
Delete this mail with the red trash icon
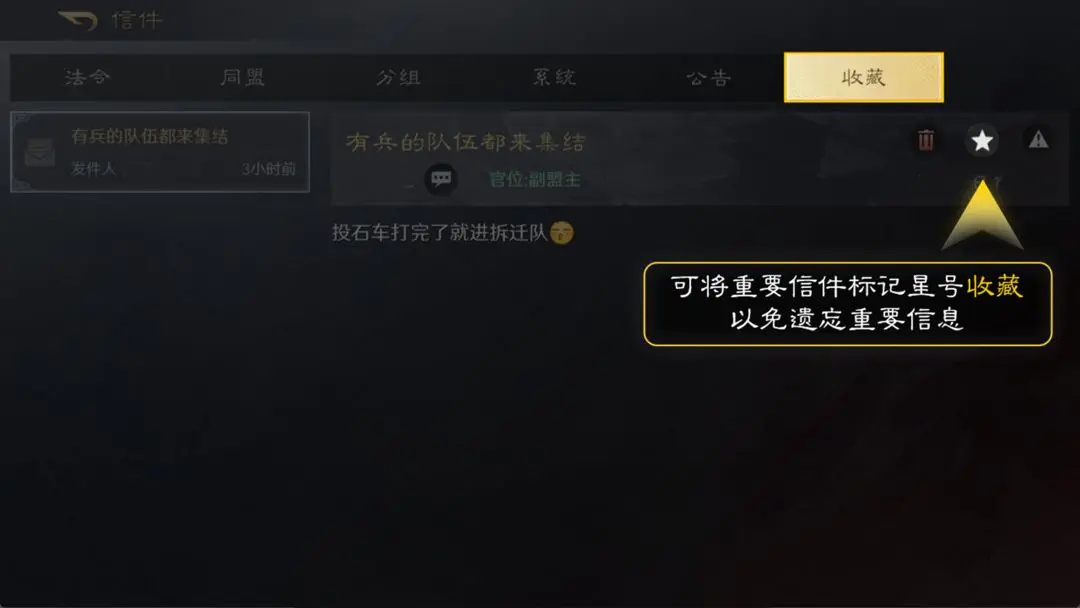click(x=926, y=140)
